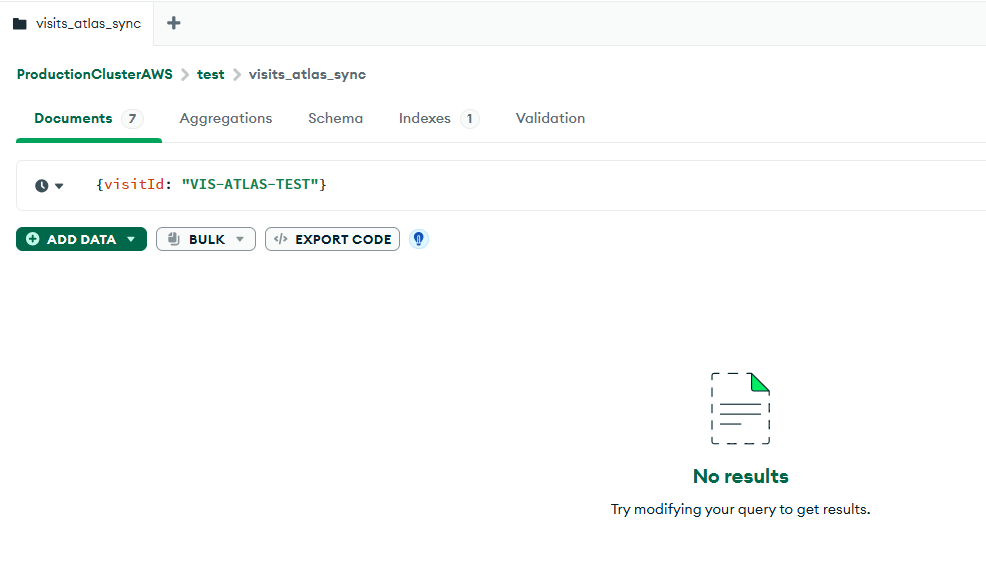Open the test database breadcrumb
The height and width of the screenshot is (586, 986).
click(211, 74)
